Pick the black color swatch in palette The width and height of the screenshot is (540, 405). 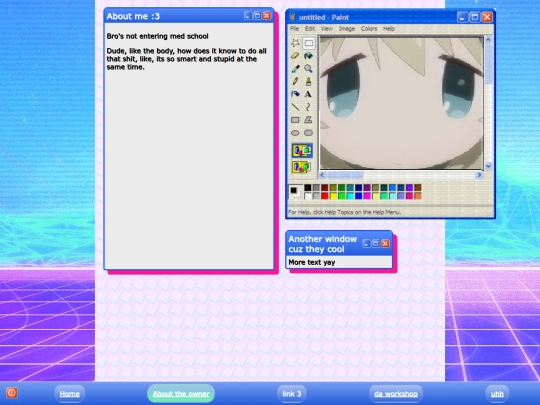(308, 188)
